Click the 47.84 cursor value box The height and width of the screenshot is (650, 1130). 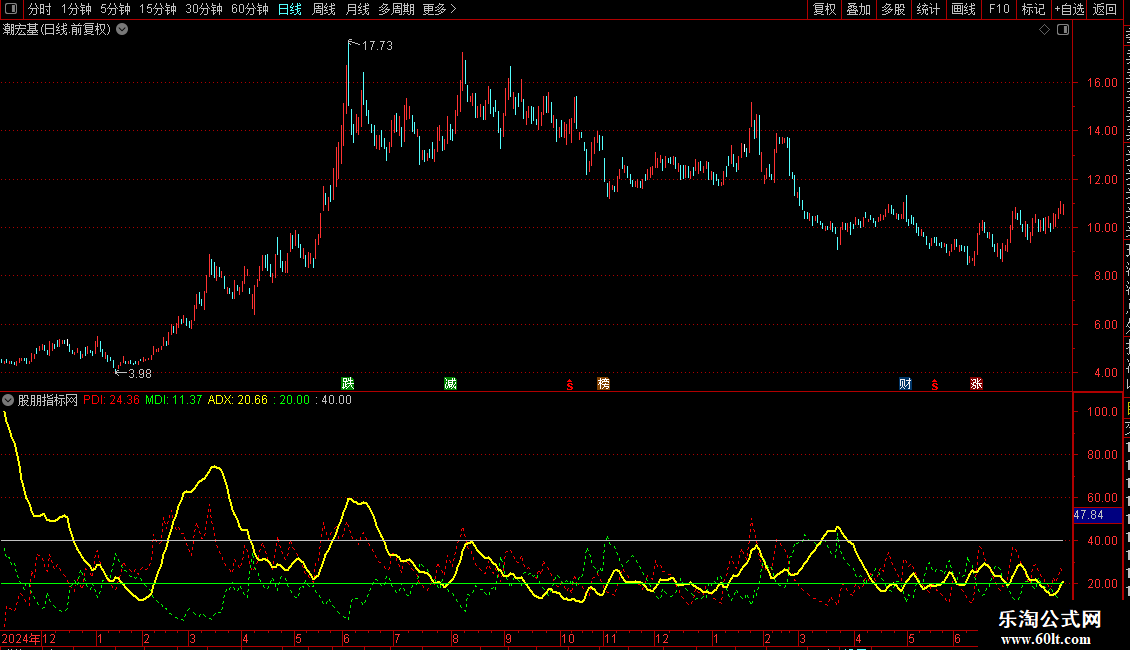(1097, 515)
